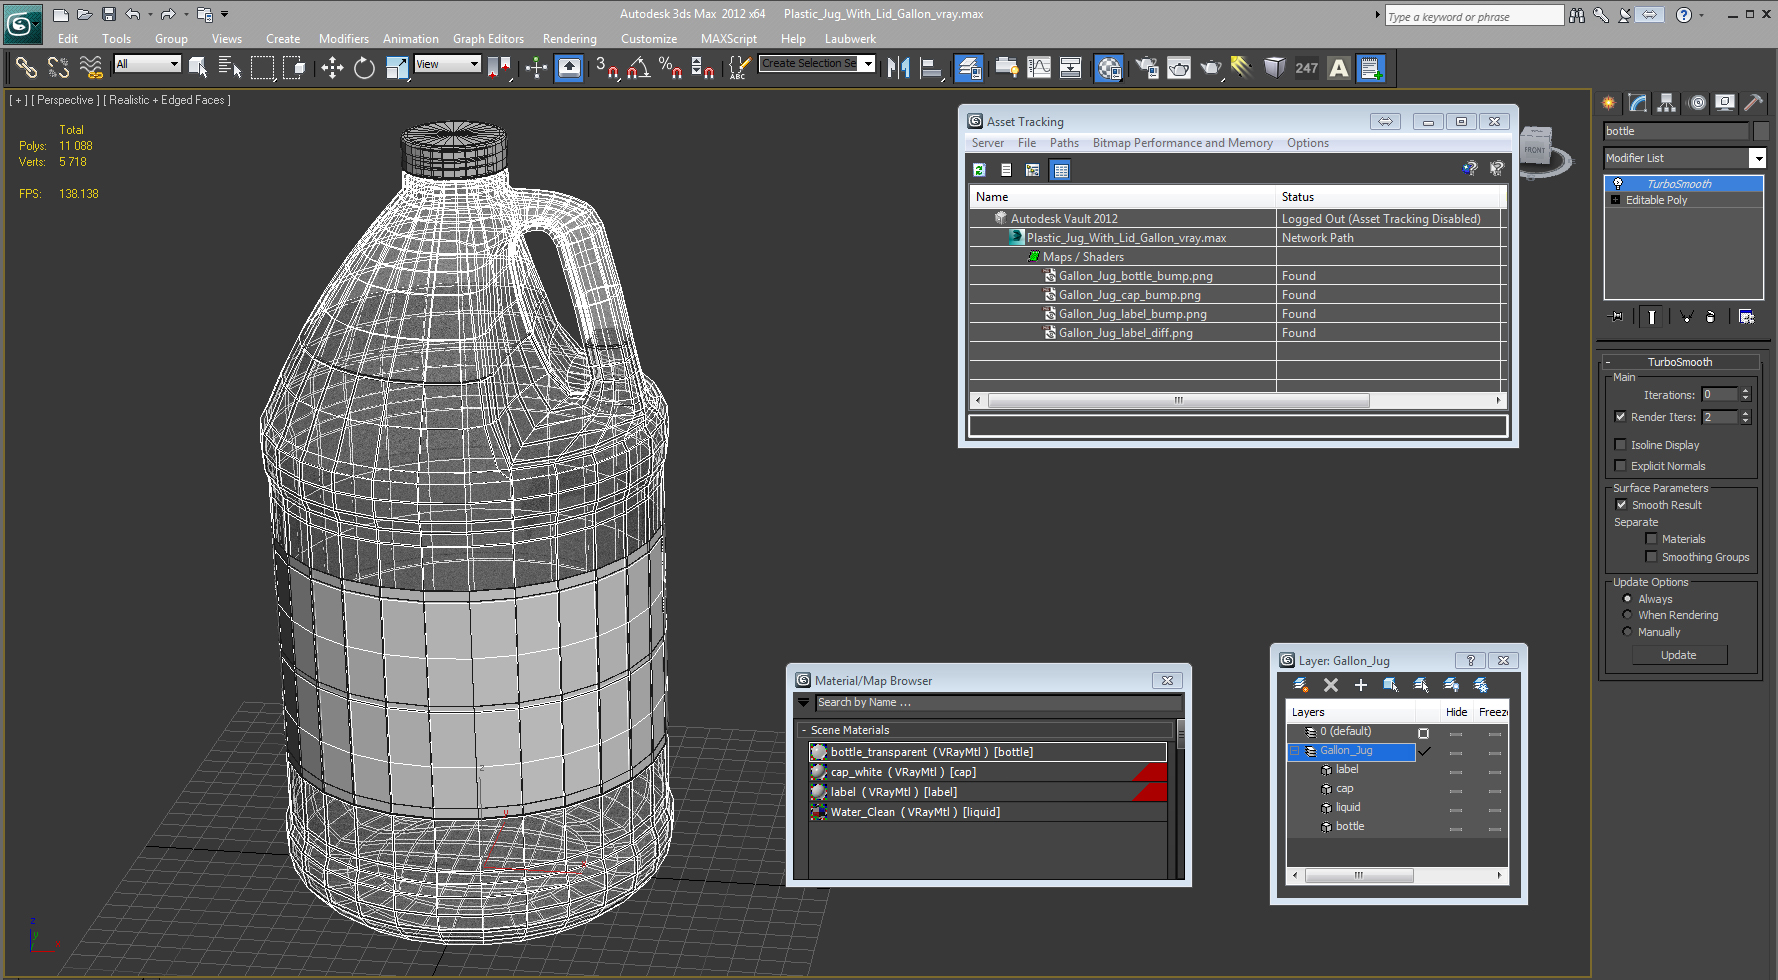This screenshot has width=1778, height=980.
Task: Choose the Rectangular Selection Region tool
Action: [x=262, y=68]
